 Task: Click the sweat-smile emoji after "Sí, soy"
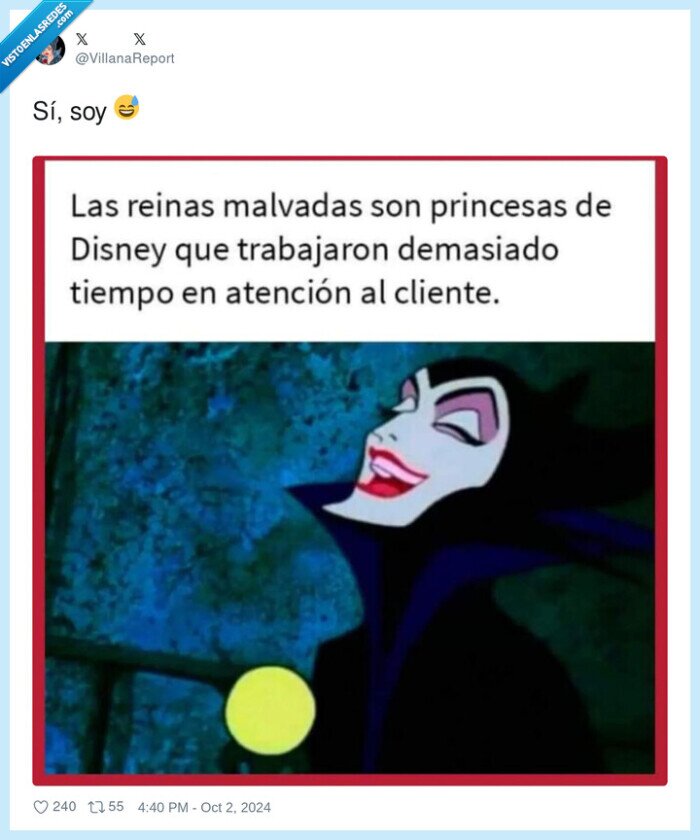pos(127,108)
